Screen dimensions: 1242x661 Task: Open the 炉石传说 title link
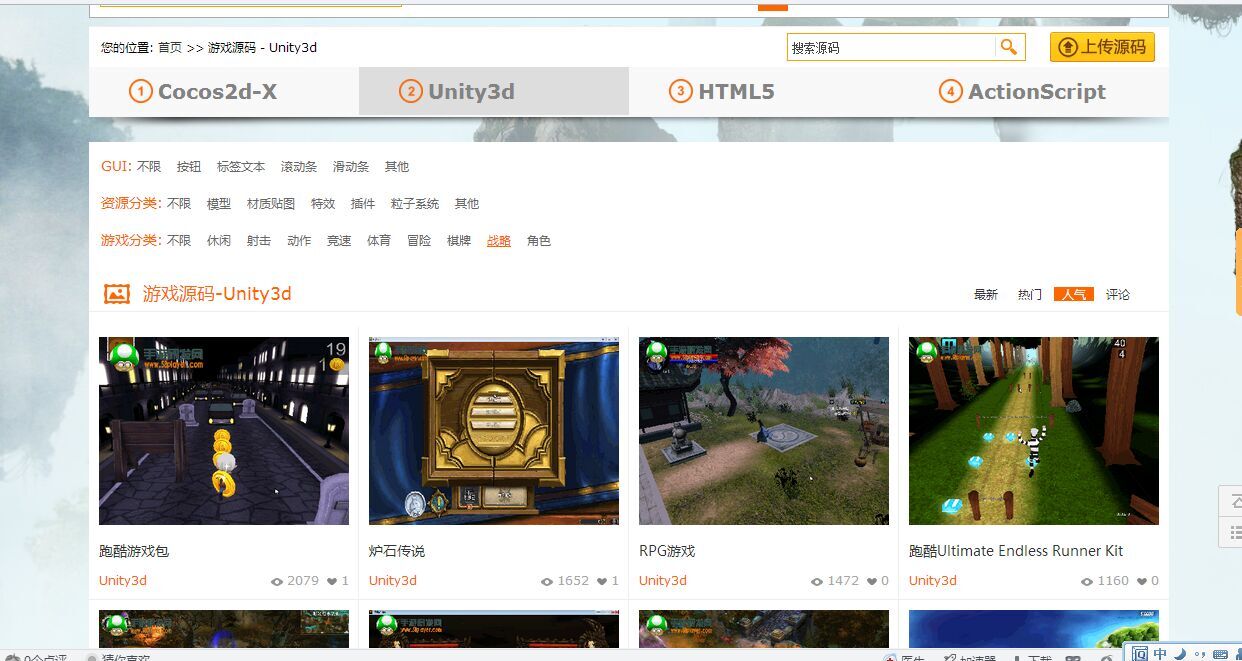point(397,551)
